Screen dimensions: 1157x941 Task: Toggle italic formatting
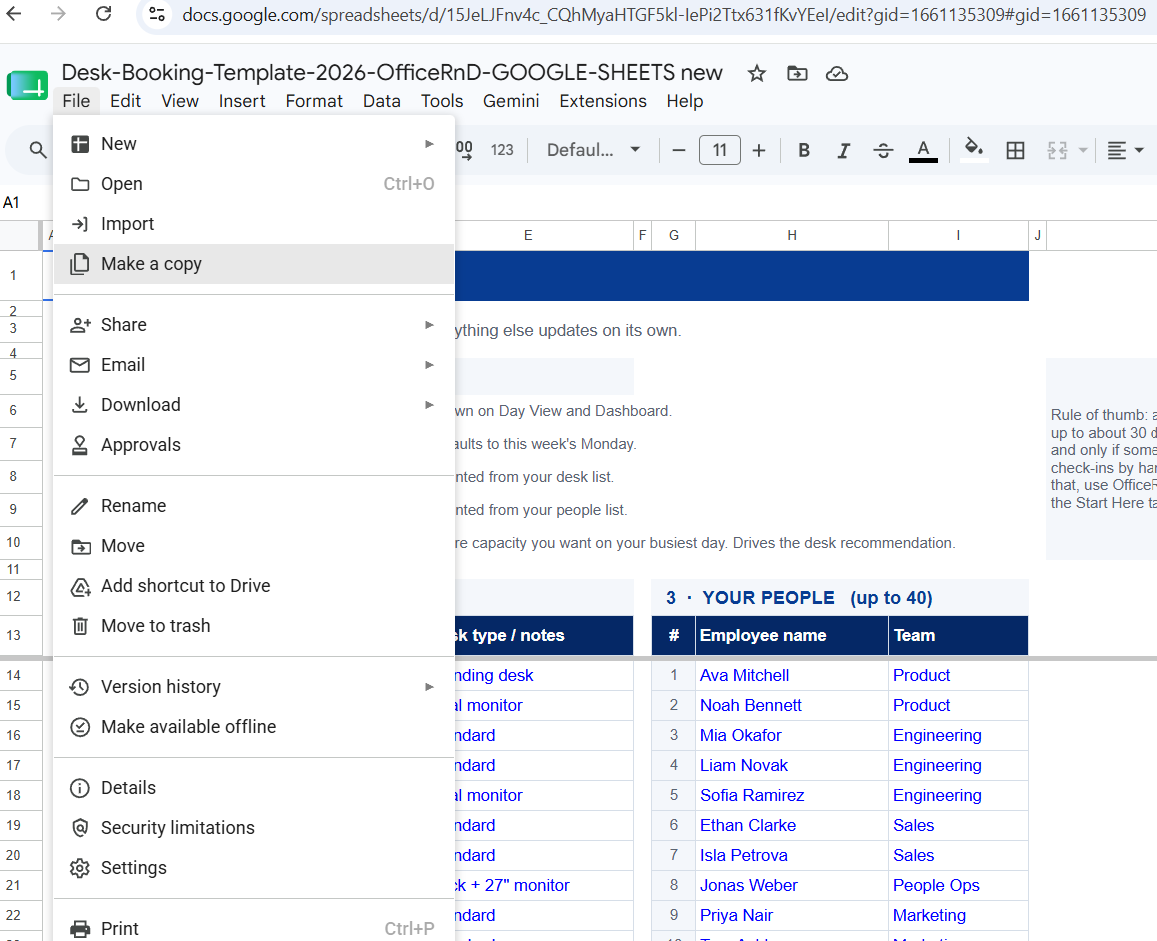tap(843, 150)
